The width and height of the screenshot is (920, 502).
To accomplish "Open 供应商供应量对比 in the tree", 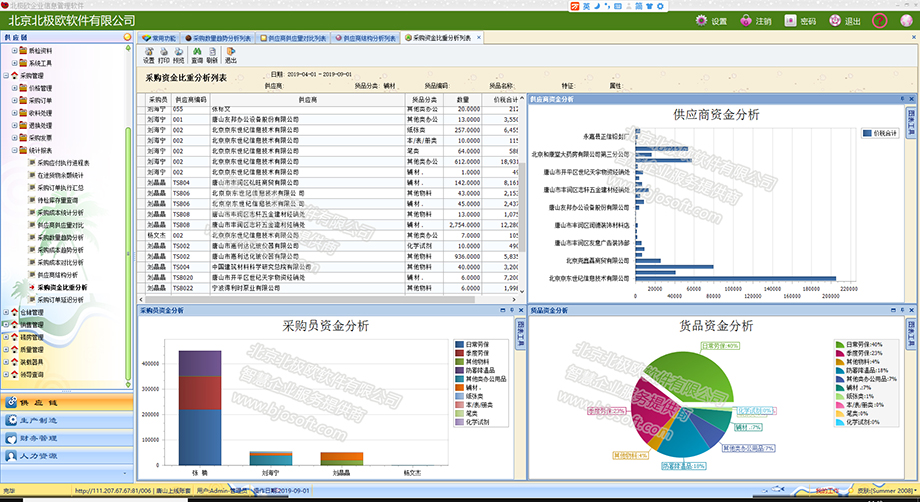I will [x=60, y=225].
